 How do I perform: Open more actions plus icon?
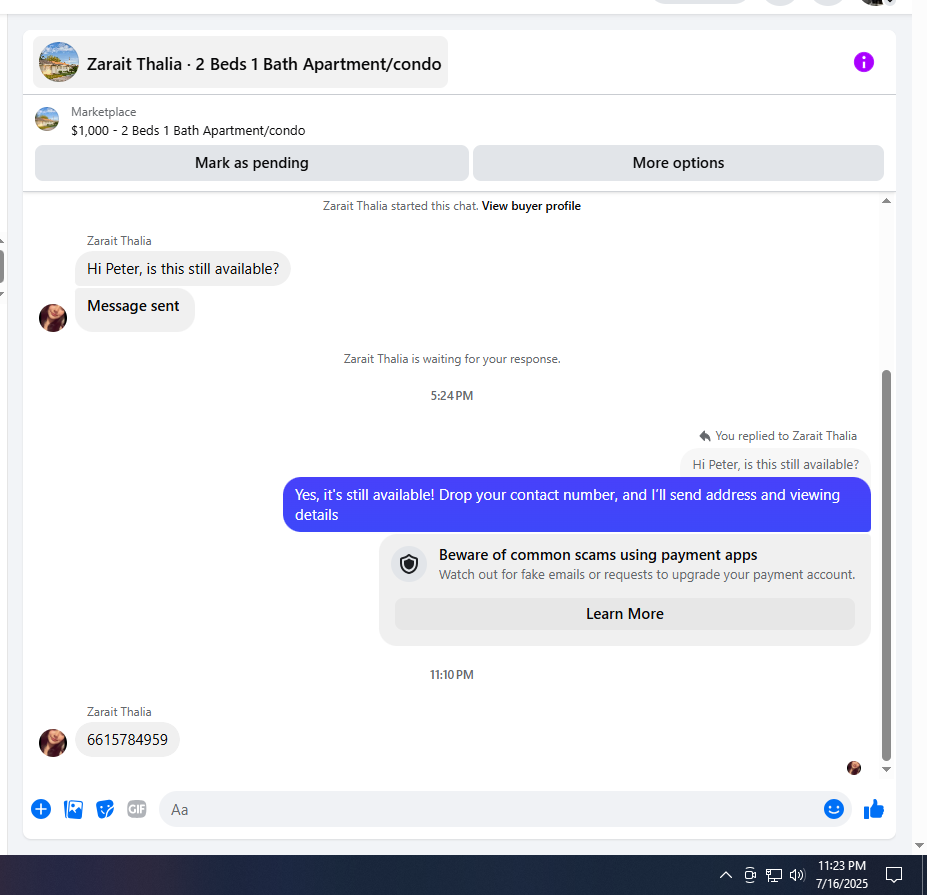(41, 809)
